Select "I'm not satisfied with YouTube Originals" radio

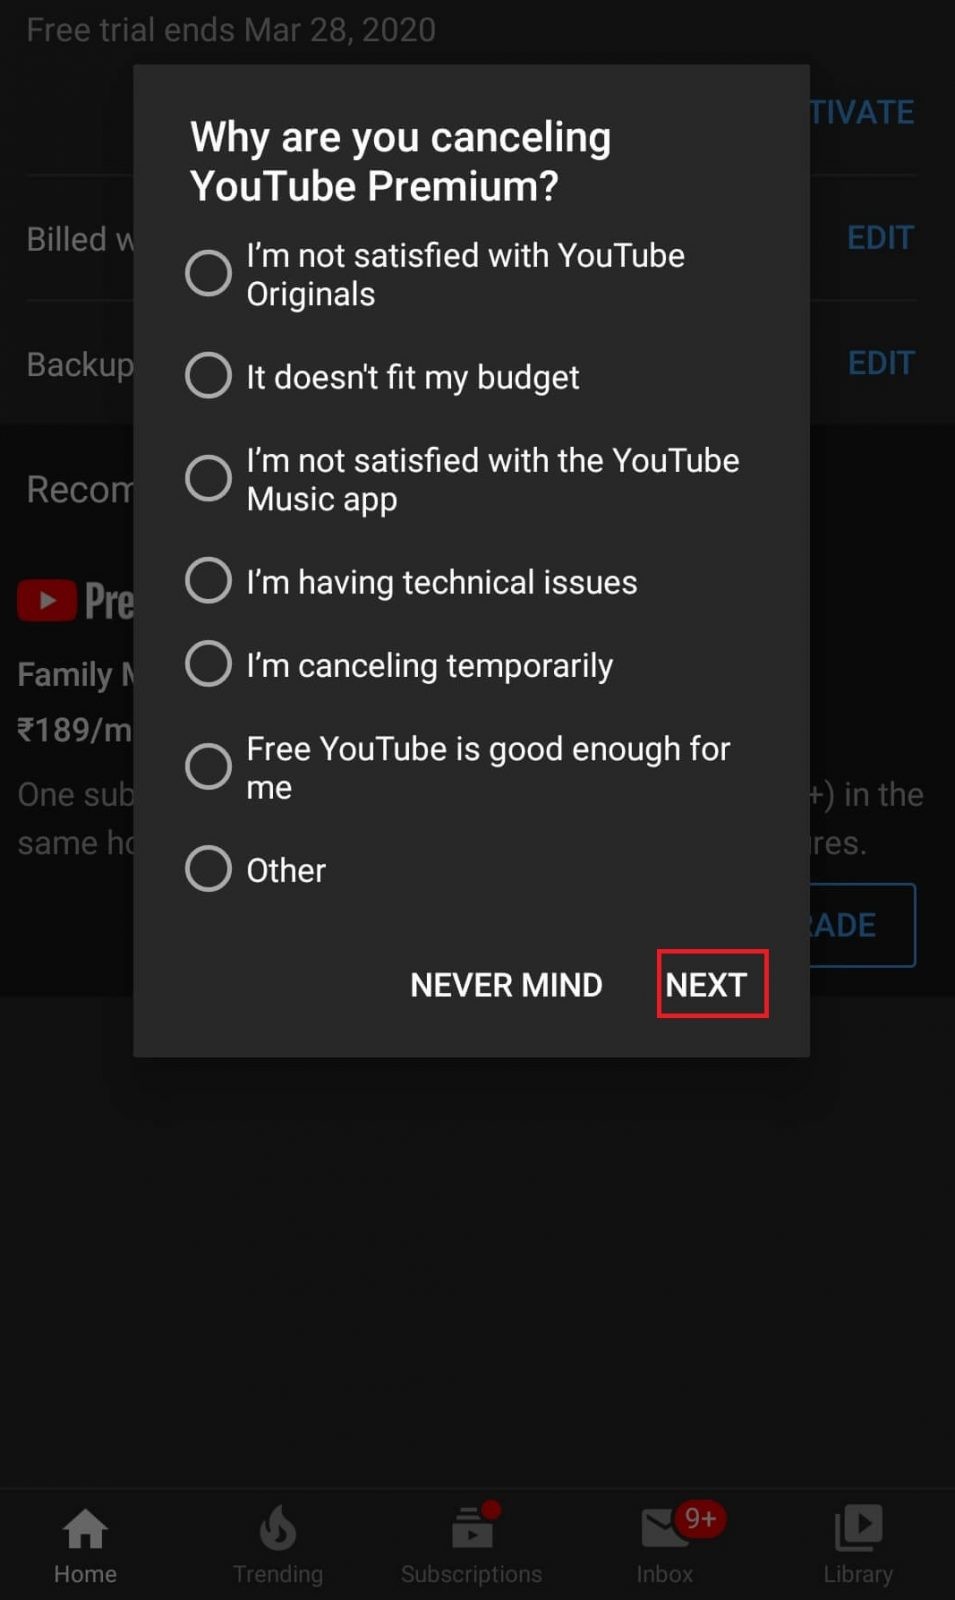point(208,273)
